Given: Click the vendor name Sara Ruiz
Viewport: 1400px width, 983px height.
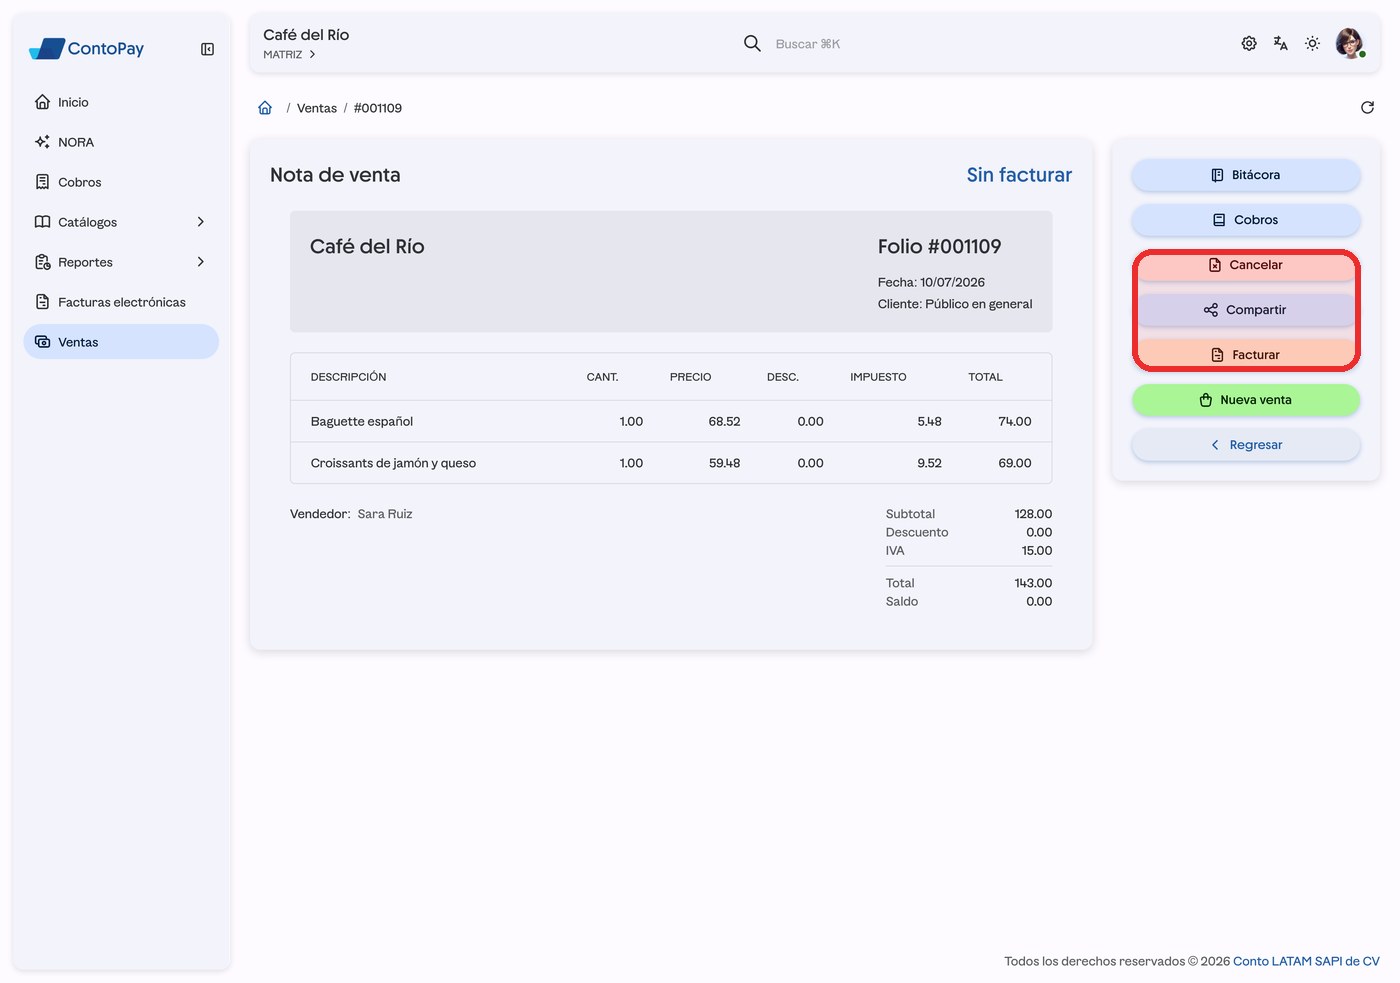Looking at the screenshot, I should pyautogui.click(x=385, y=514).
